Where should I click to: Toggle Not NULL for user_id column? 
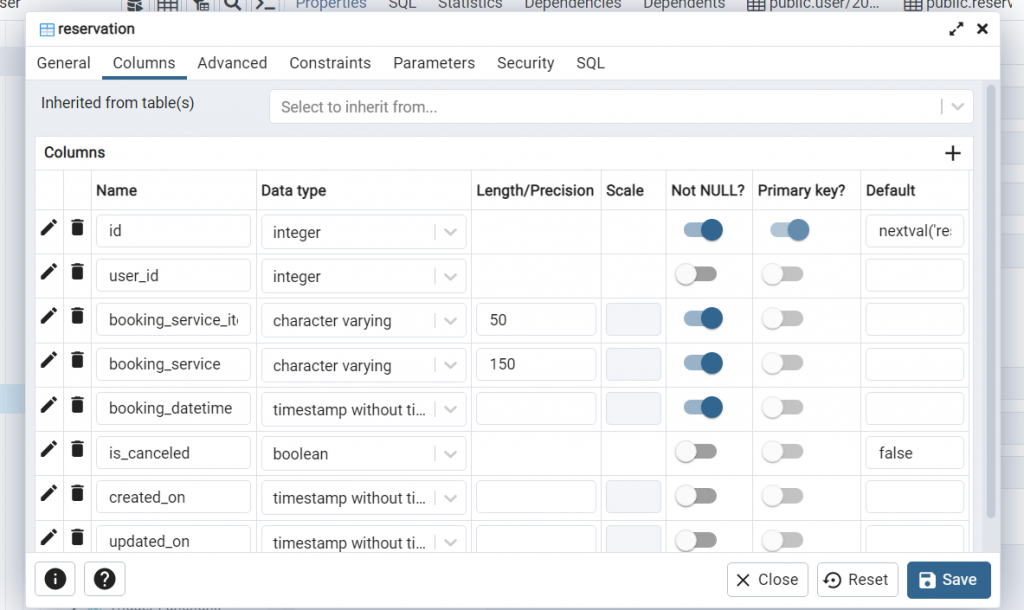pos(696,275)
